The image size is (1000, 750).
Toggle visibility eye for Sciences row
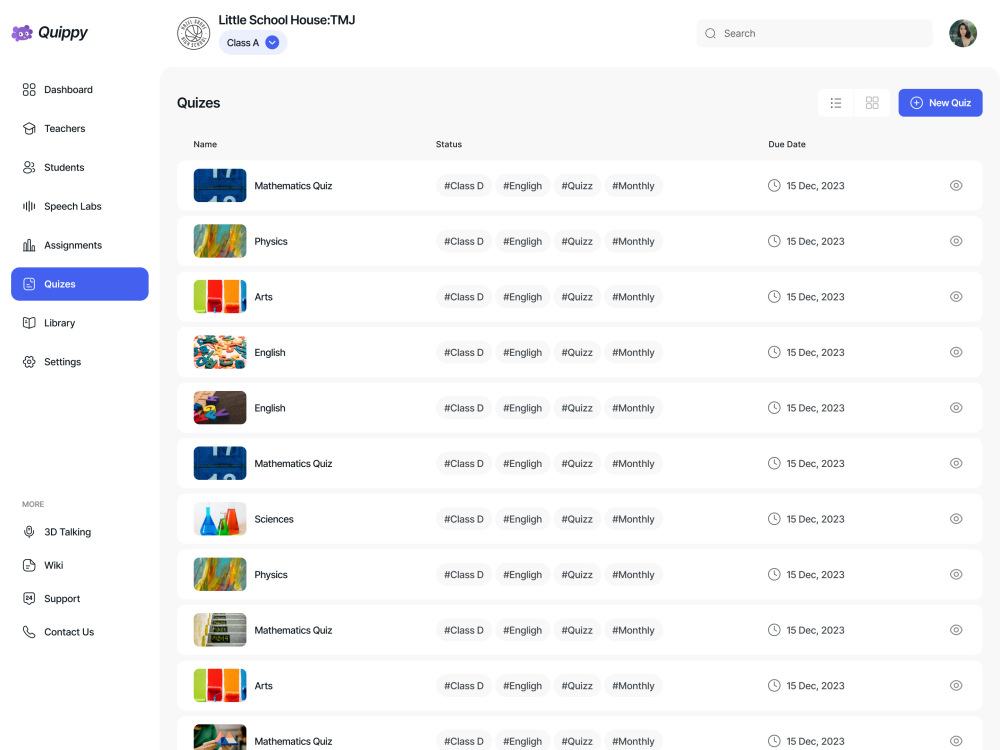pos(956,519)
